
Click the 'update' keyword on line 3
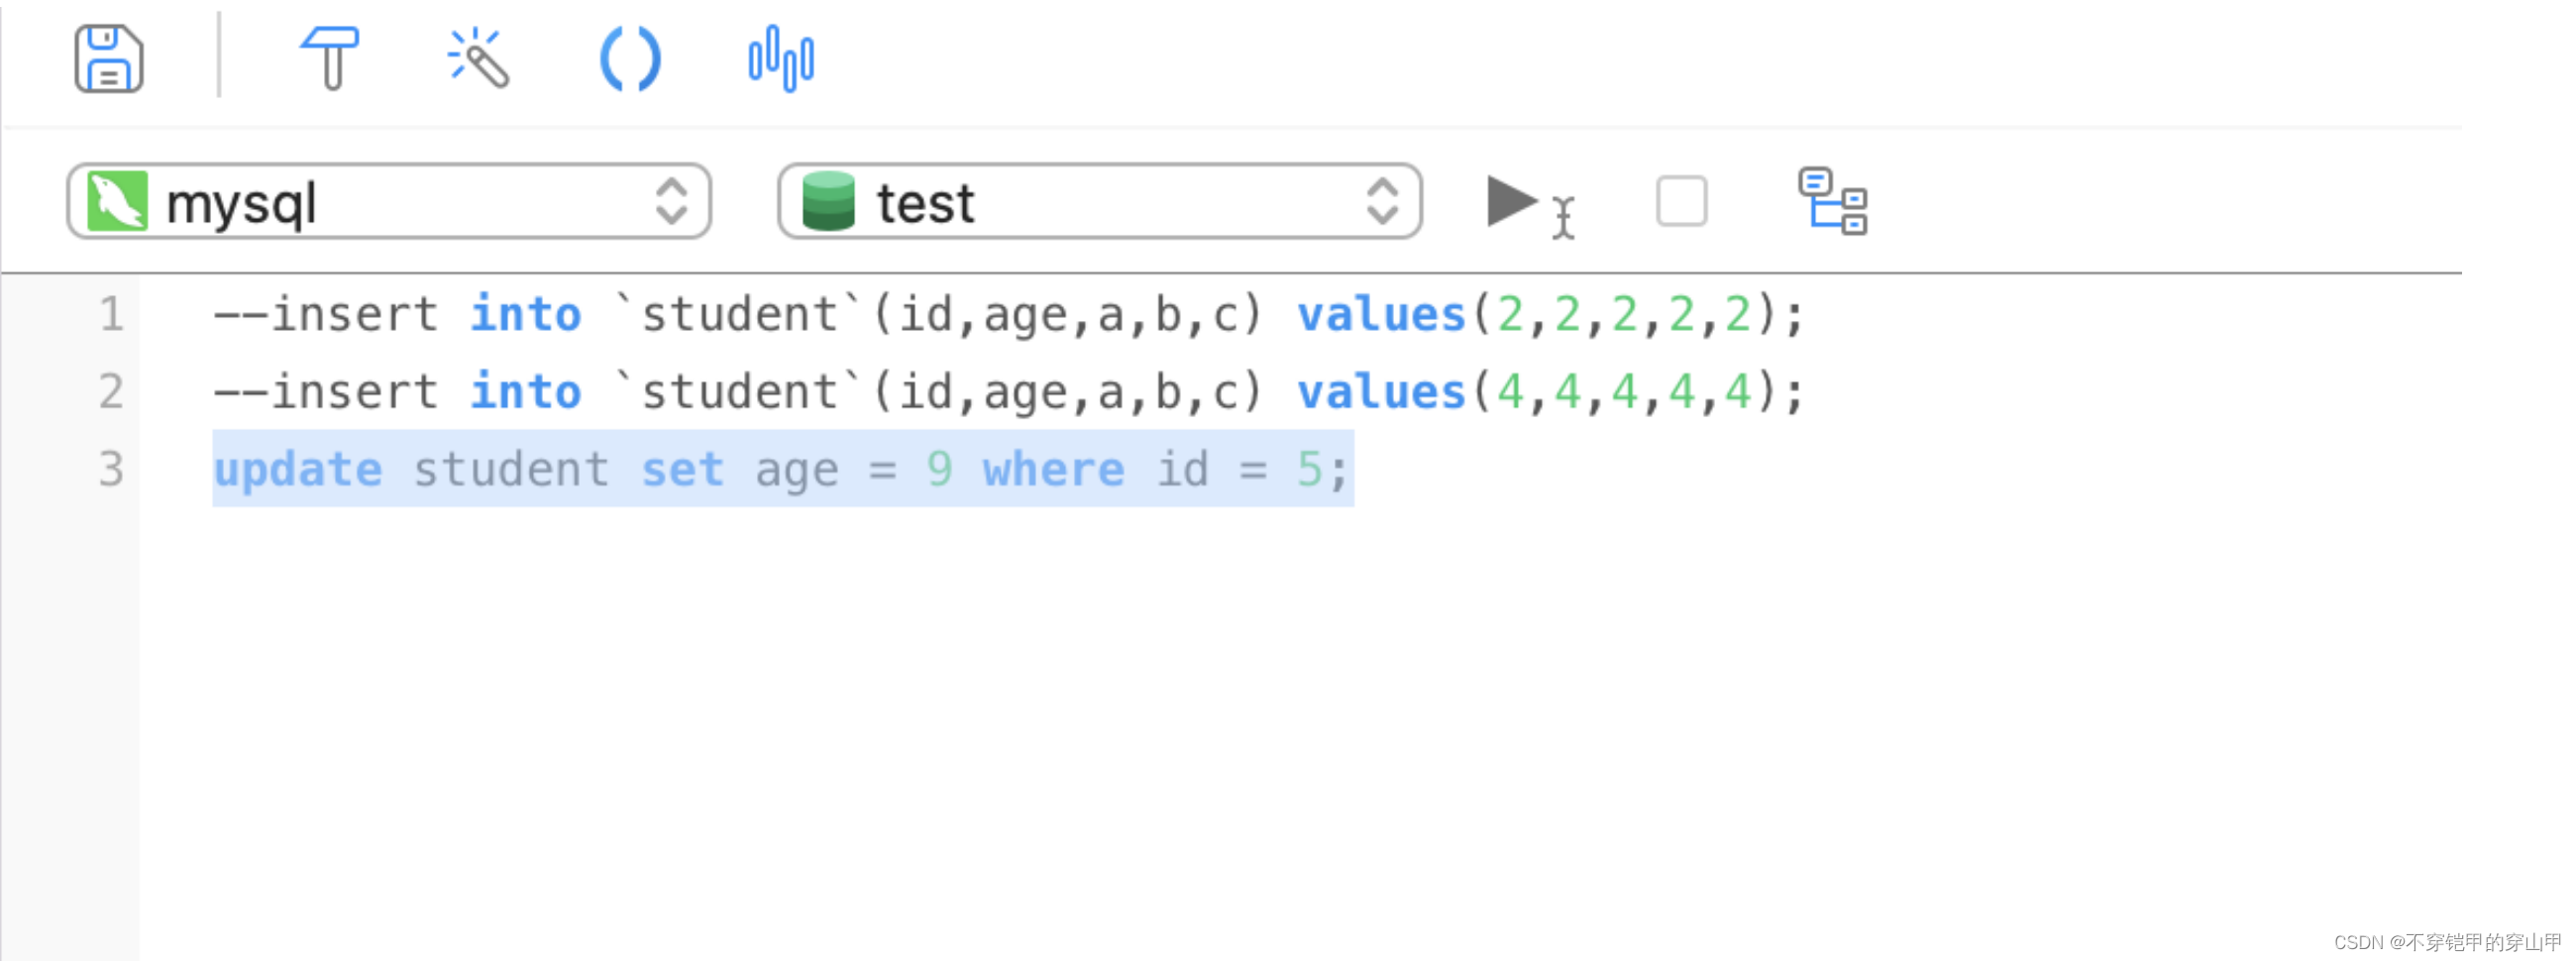(x=298, y=470)
